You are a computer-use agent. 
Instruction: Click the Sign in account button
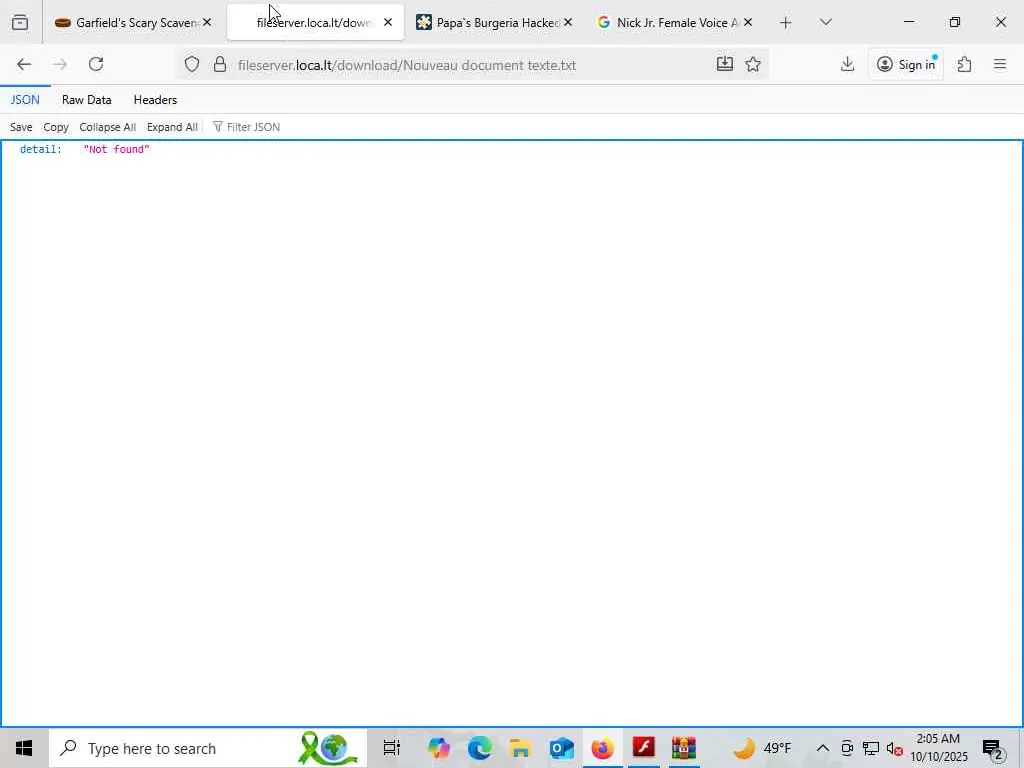click(906, 64)
